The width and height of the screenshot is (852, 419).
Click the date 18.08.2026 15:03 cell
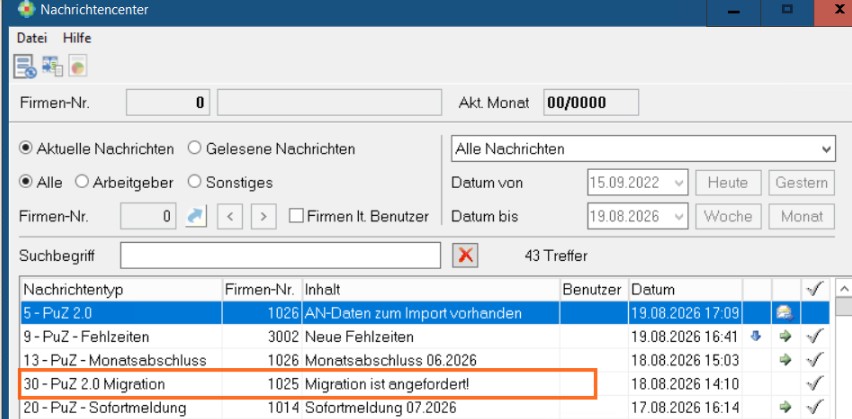pyautogui.click(x=685, y=360)
